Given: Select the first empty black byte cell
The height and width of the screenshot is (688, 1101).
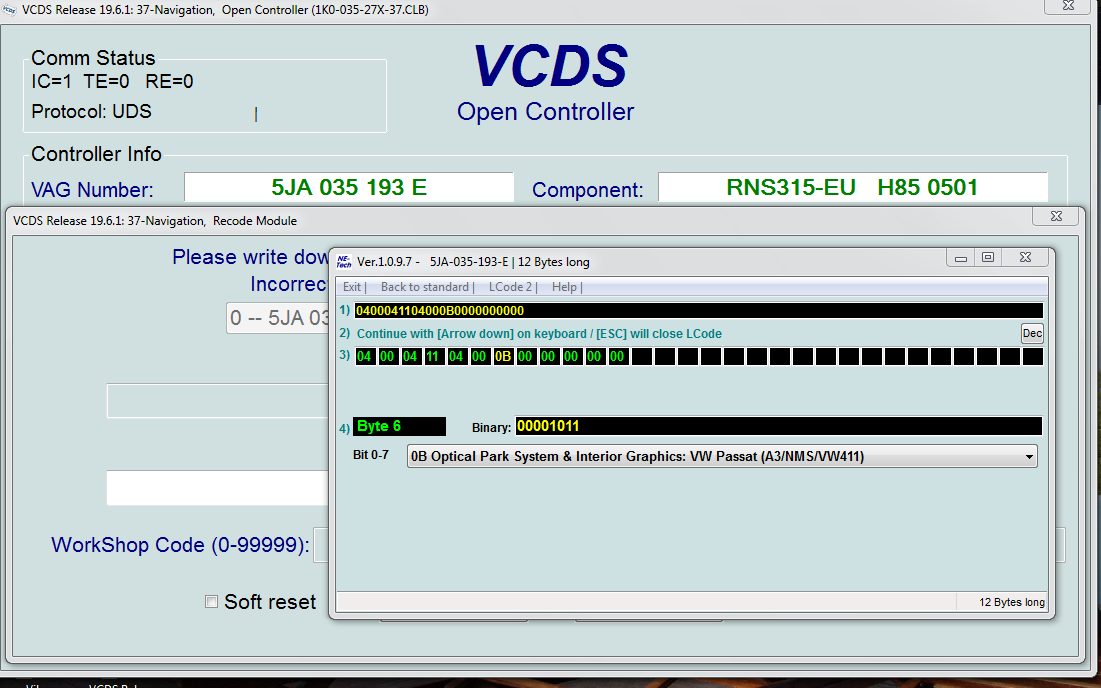Looking at the screenshot, I should pyautogui.click(x=642, y=357).
